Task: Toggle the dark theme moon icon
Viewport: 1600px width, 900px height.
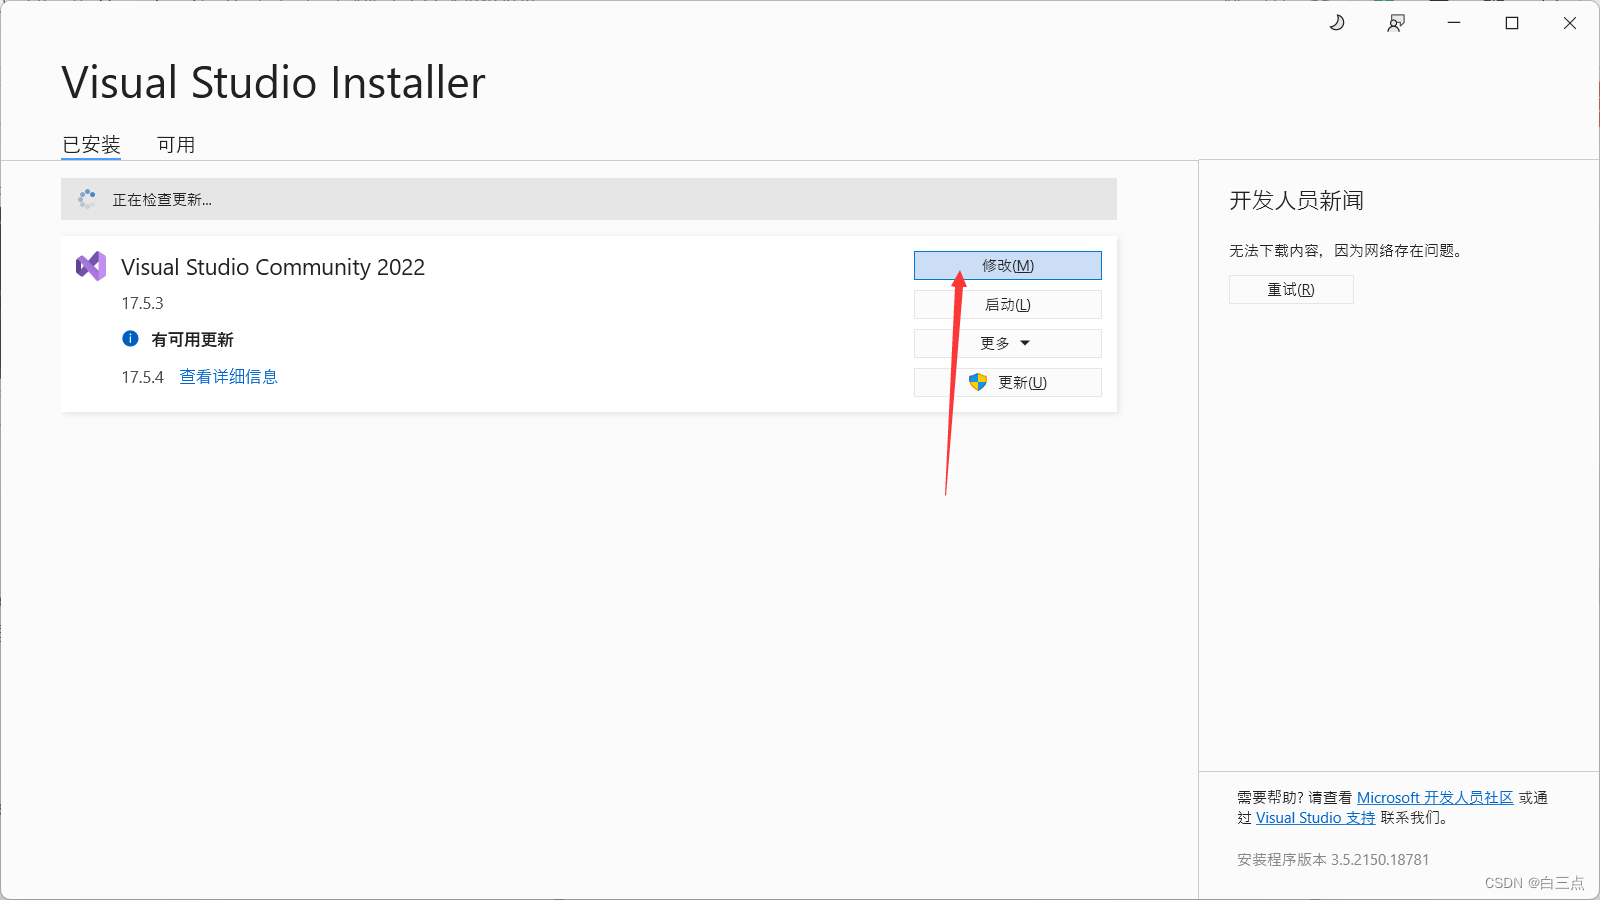Action: (x=1337, y=23)
